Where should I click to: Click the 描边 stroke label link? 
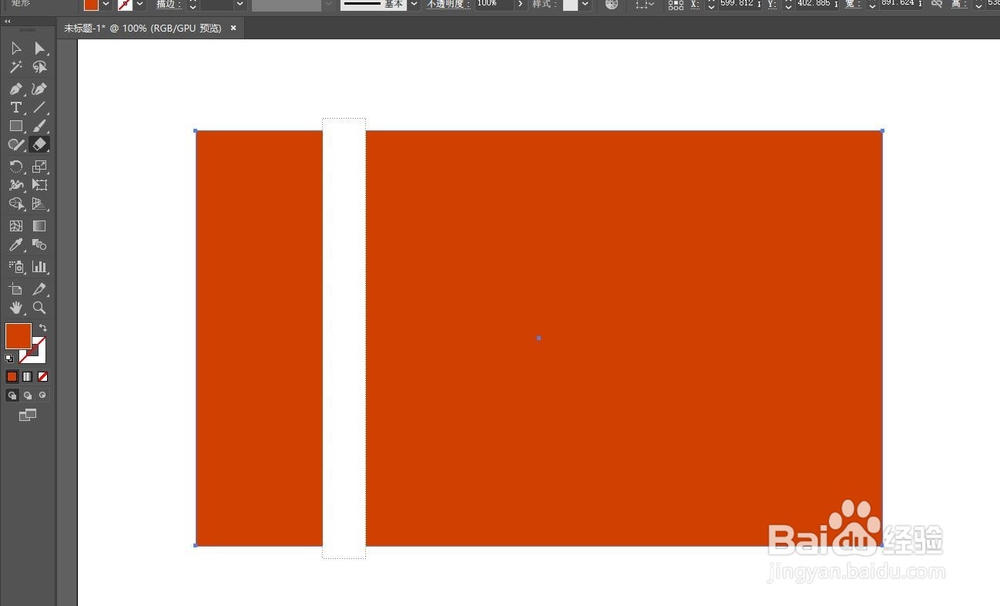[168, 4]
